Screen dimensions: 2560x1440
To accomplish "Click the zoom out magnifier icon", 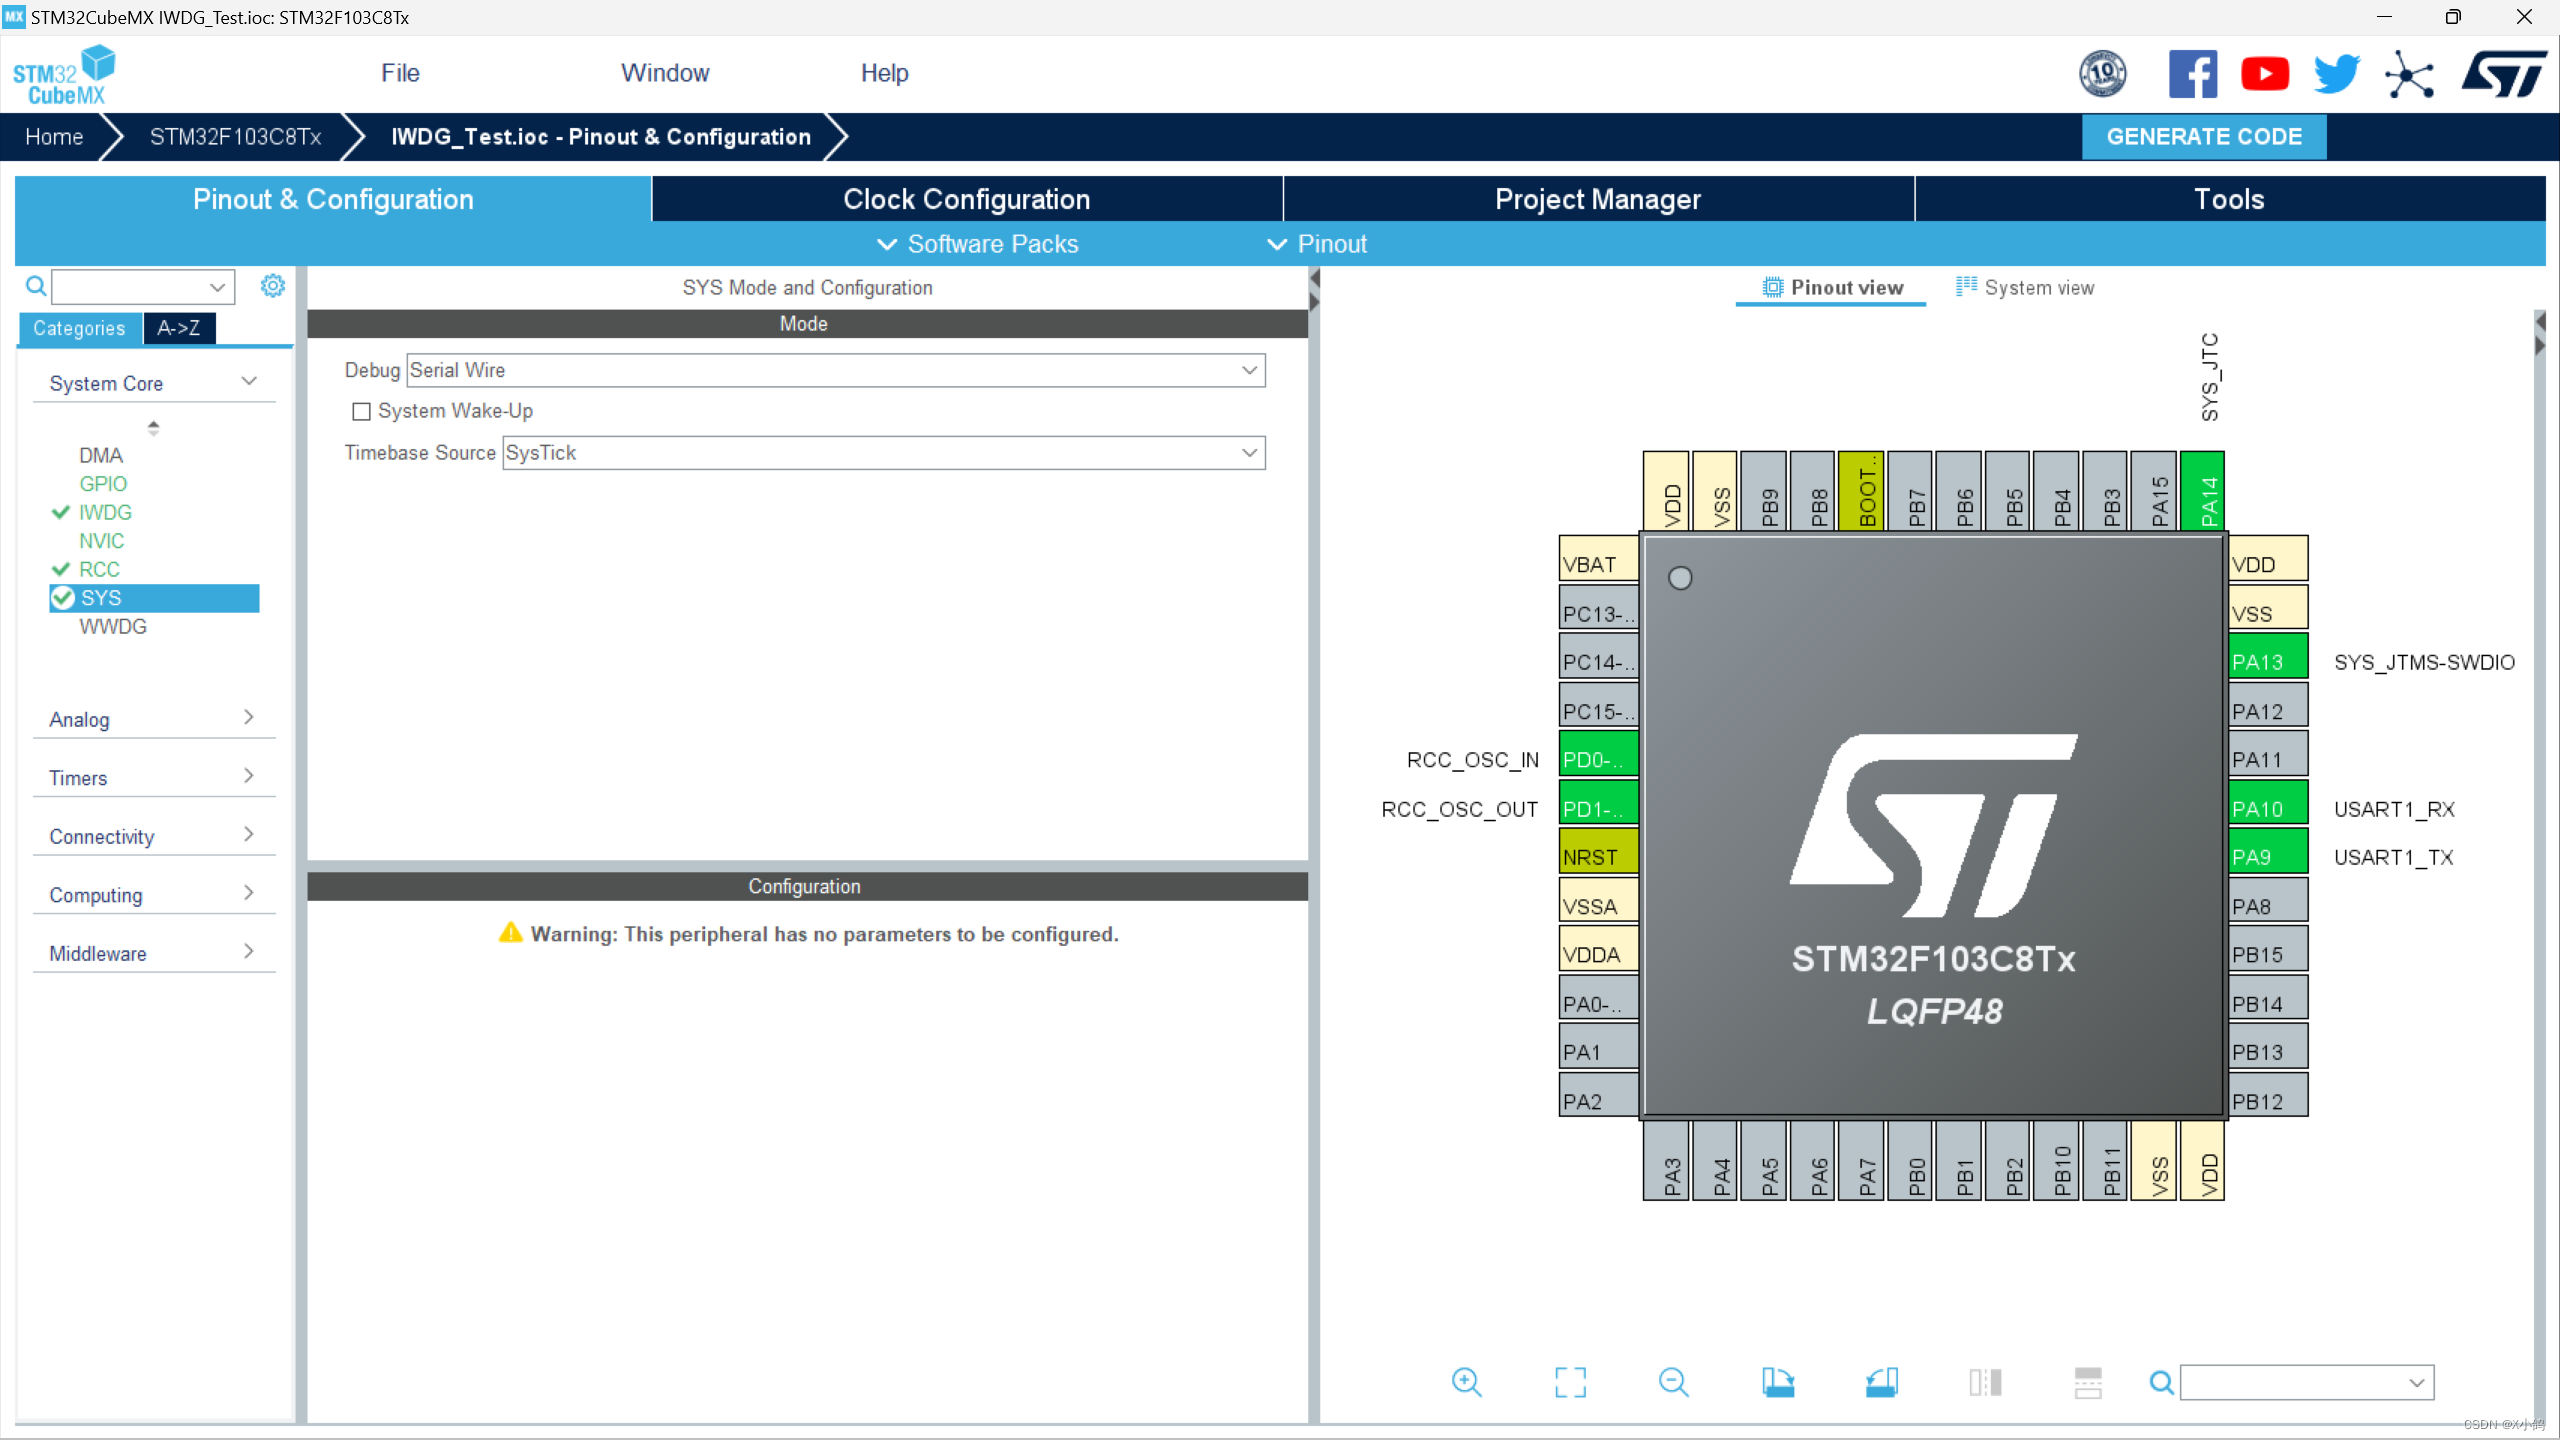I will (x=1672, y=1382).
